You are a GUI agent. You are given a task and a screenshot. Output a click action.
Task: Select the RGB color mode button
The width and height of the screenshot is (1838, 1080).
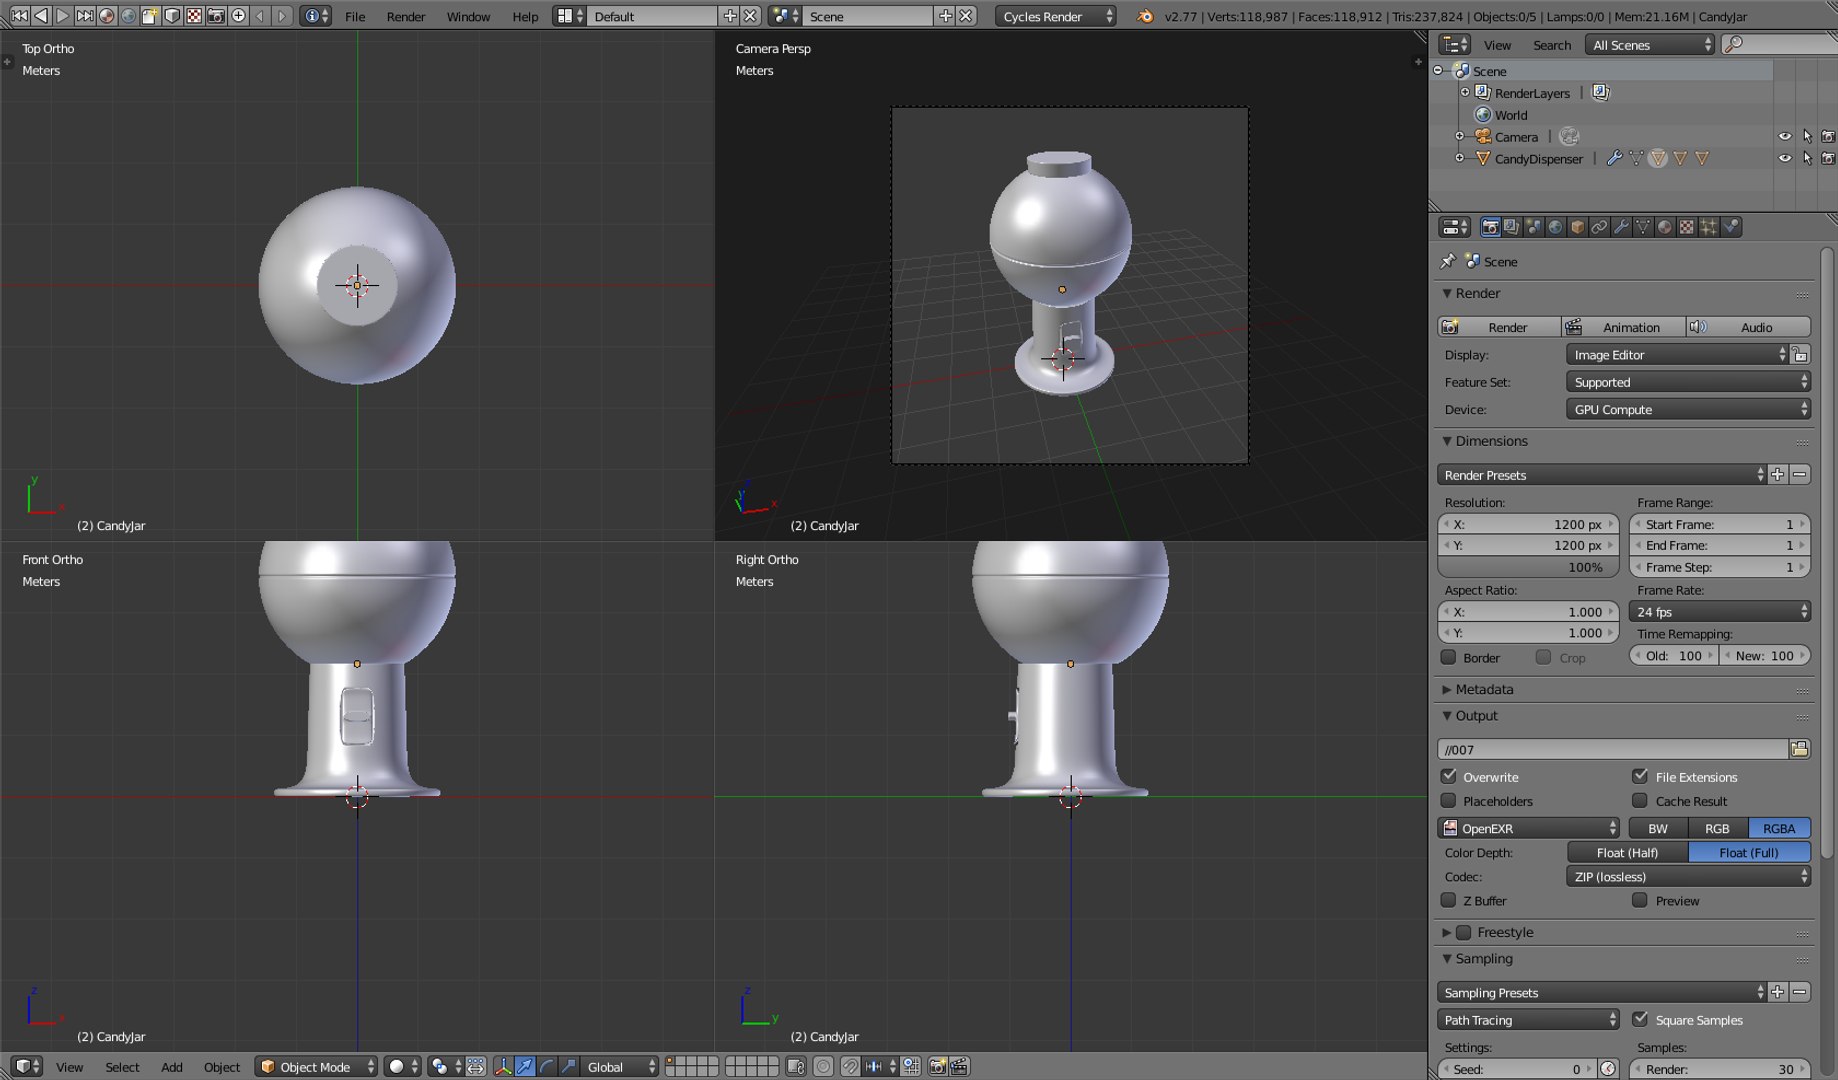click(1717, 828)
